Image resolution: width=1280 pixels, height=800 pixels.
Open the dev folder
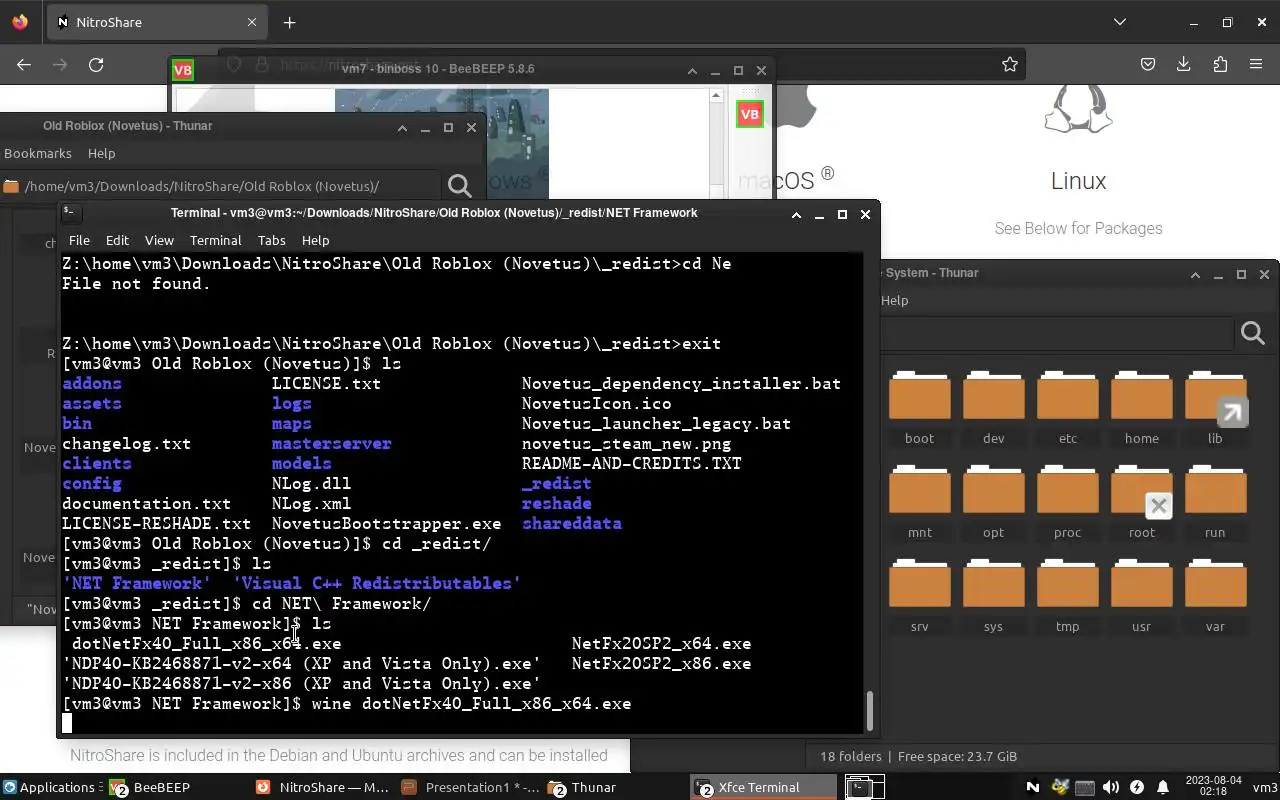(x=993, y=408)
